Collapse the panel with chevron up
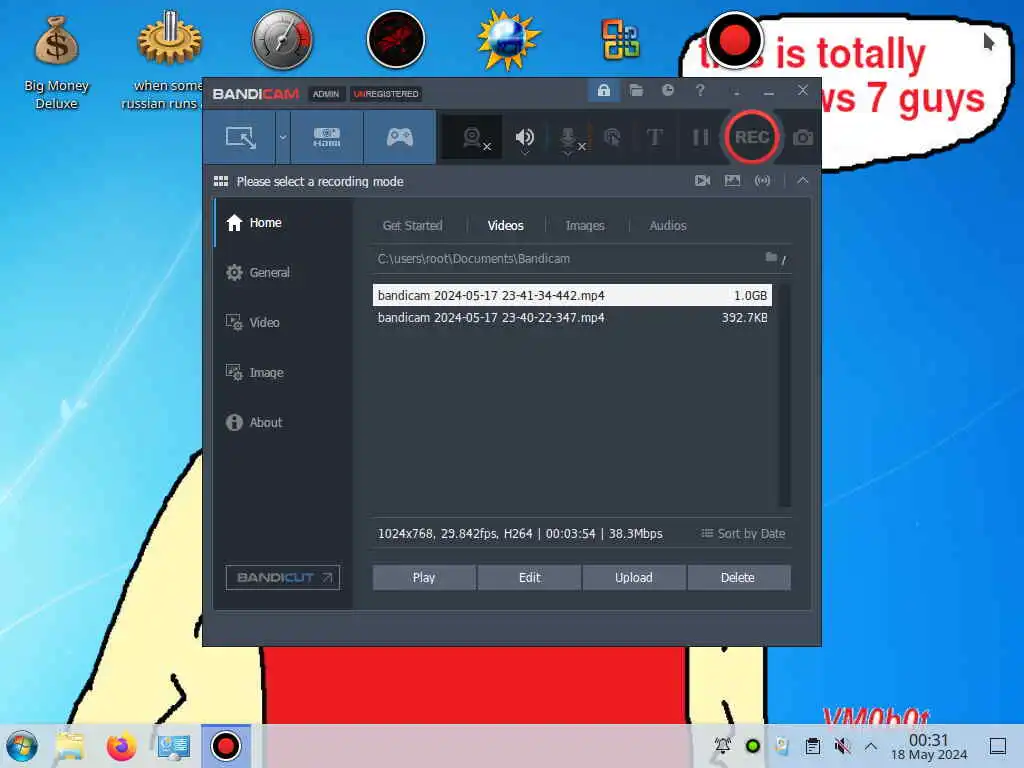Screen dimensions: 1024x768 (x=803, y=180)
